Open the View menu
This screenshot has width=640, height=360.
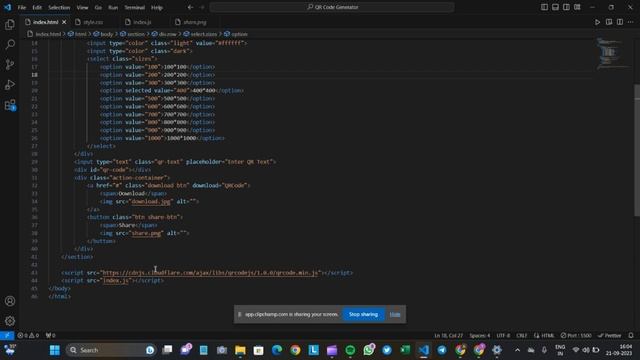pyautogui.click(x=82, y=7)
